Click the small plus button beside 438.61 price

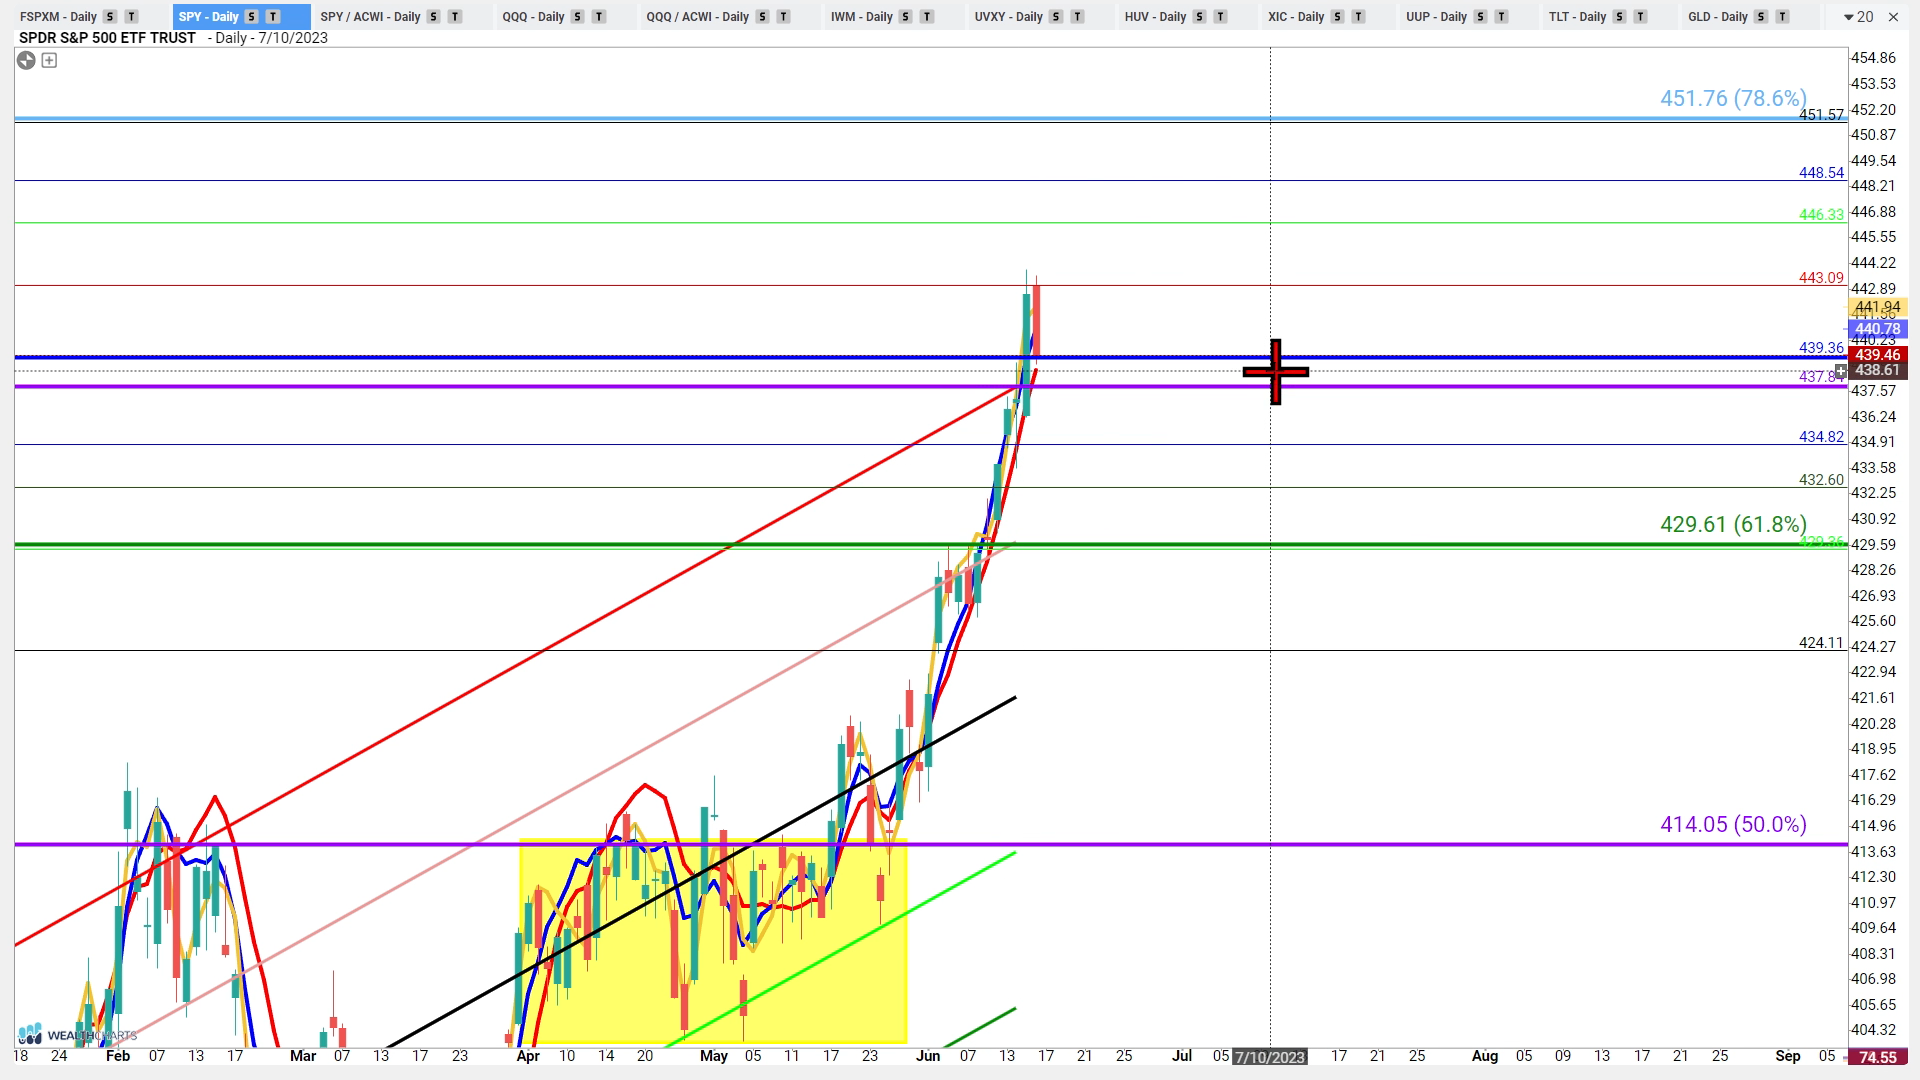(x=1841, y=371)
